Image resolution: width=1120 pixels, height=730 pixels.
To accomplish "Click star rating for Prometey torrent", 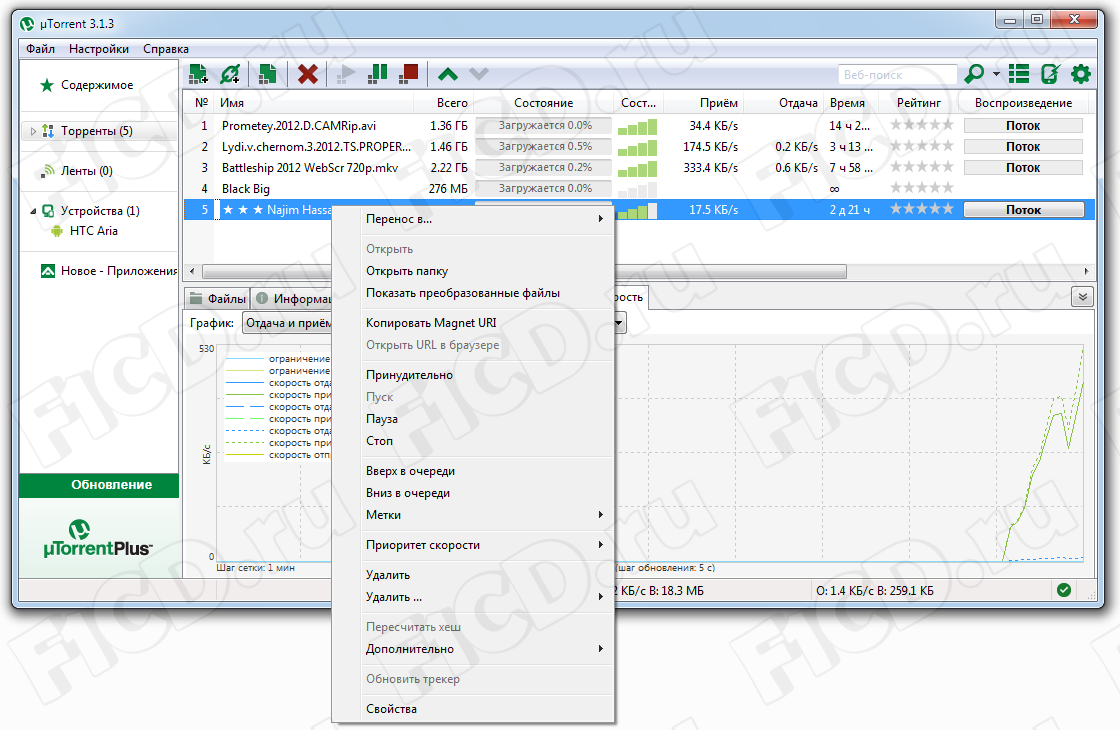I will (x=921, y=125).
